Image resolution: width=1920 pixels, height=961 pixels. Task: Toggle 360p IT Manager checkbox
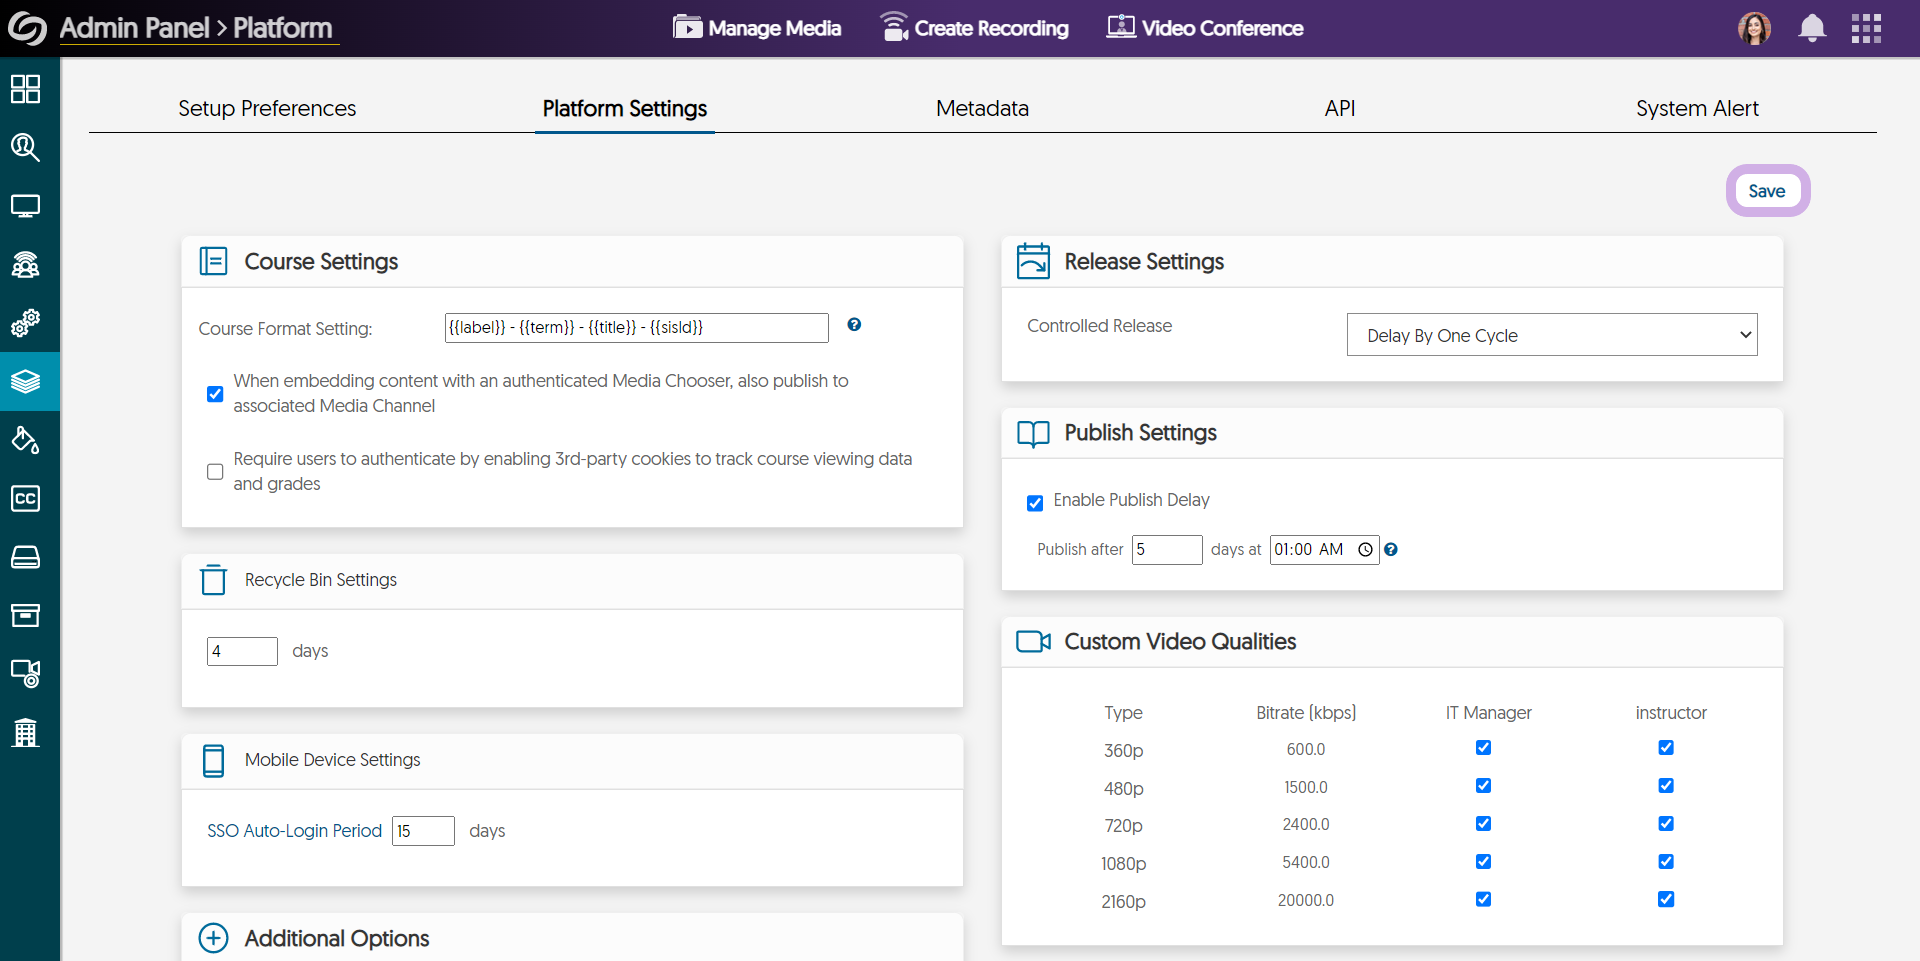1483,748
